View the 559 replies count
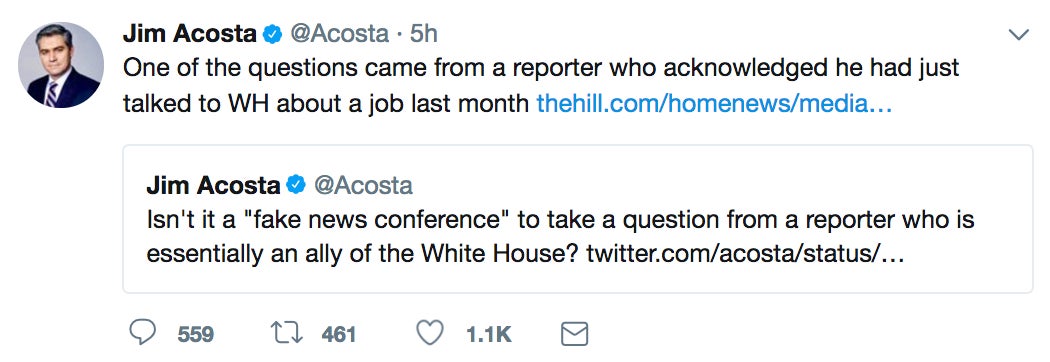The height and width of the screenshot is (362, 1050). (x=196, y=334)
